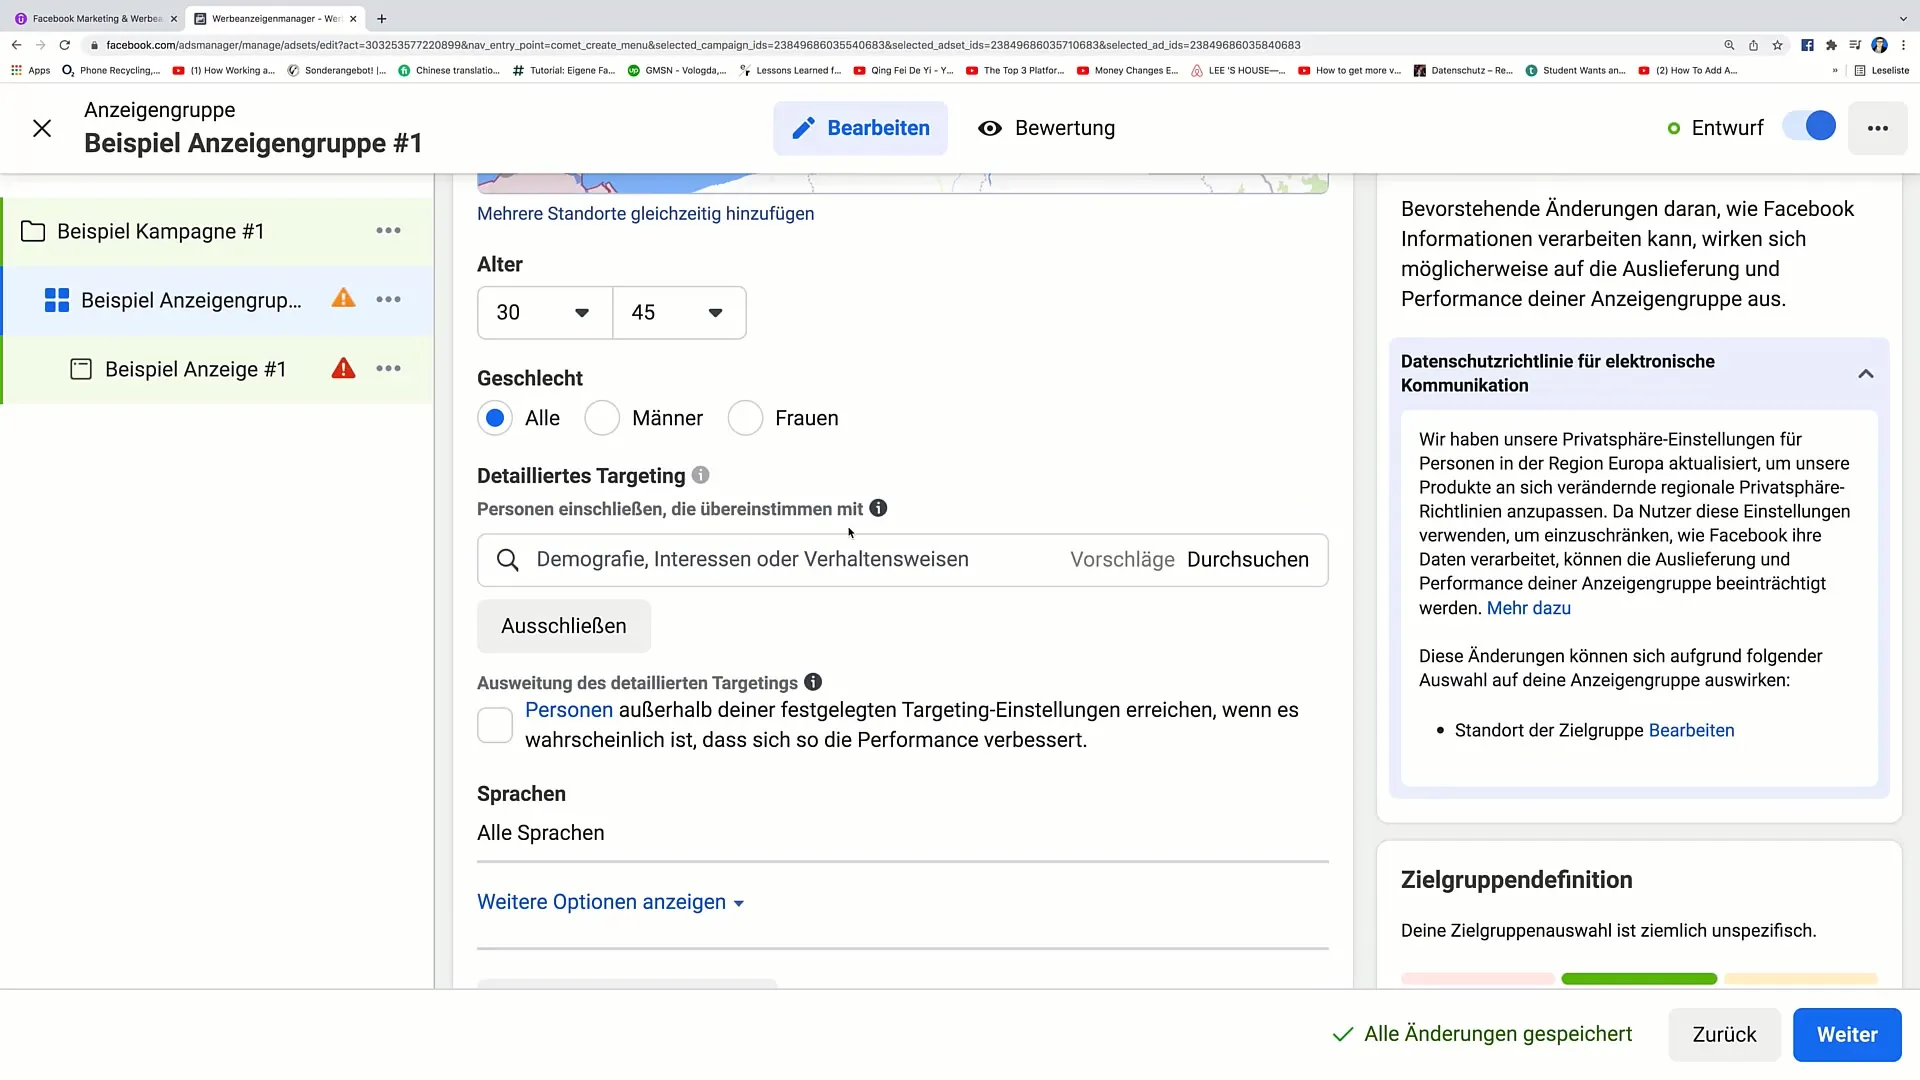Click the warning icon on Beispiel Anzeigengruppe
Viewport: 1920px width, 1080px height.
click(344, 299)
